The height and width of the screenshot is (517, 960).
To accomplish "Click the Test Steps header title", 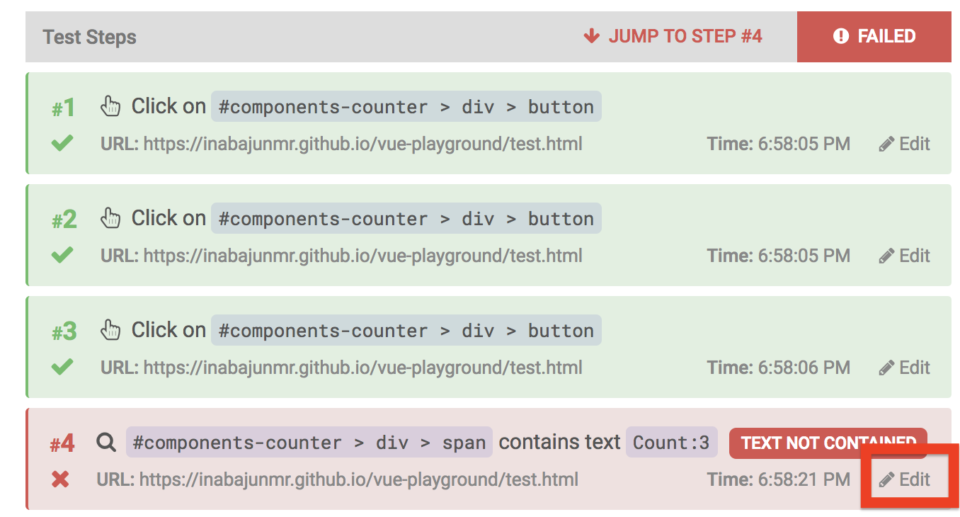I will 89,37.
